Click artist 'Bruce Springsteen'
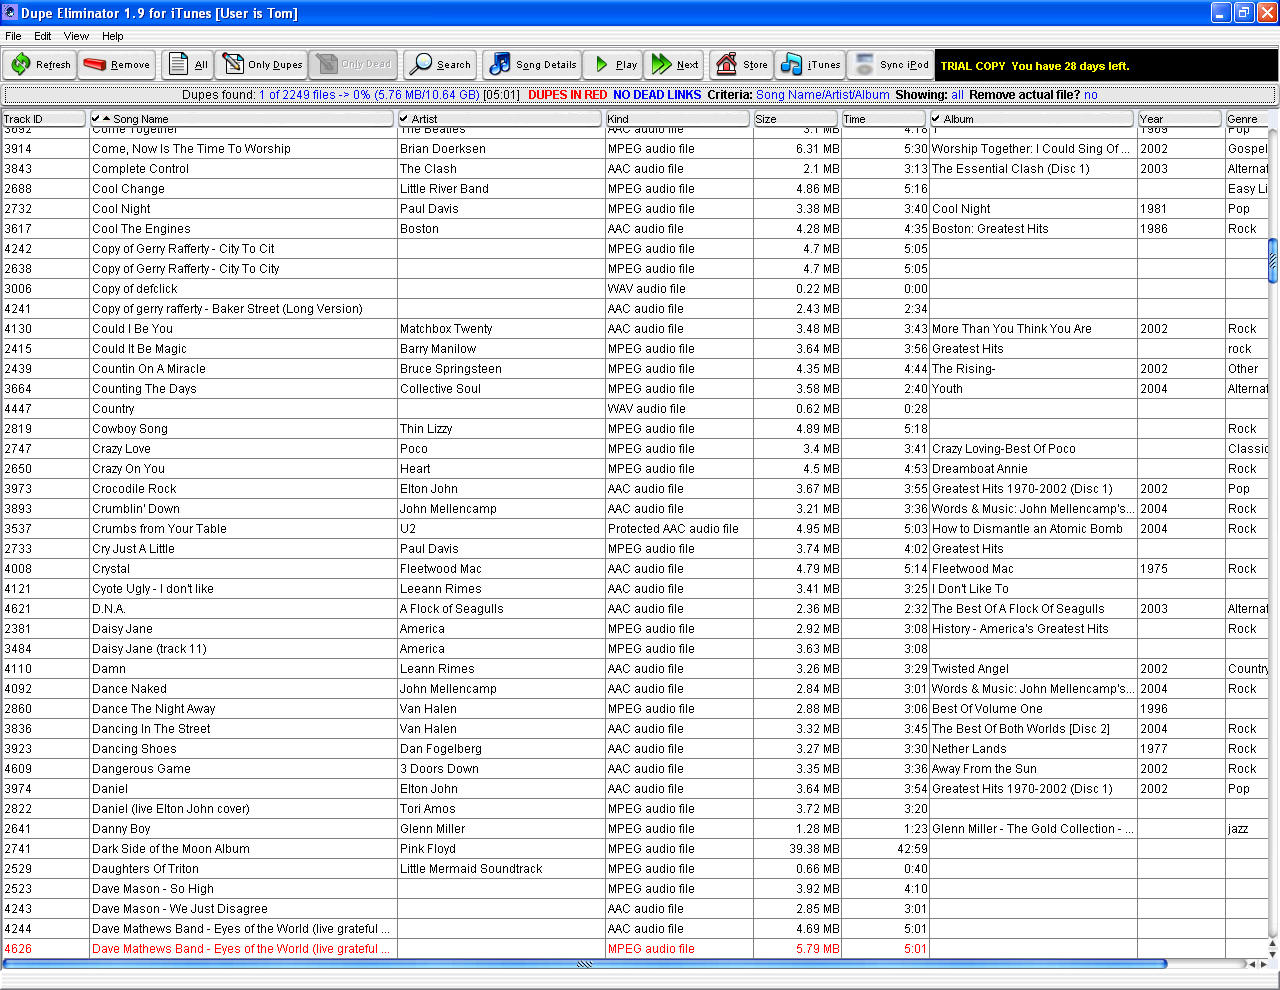Image resolution: width=1280 pixels, height=990 pixels. coord(451,369)
